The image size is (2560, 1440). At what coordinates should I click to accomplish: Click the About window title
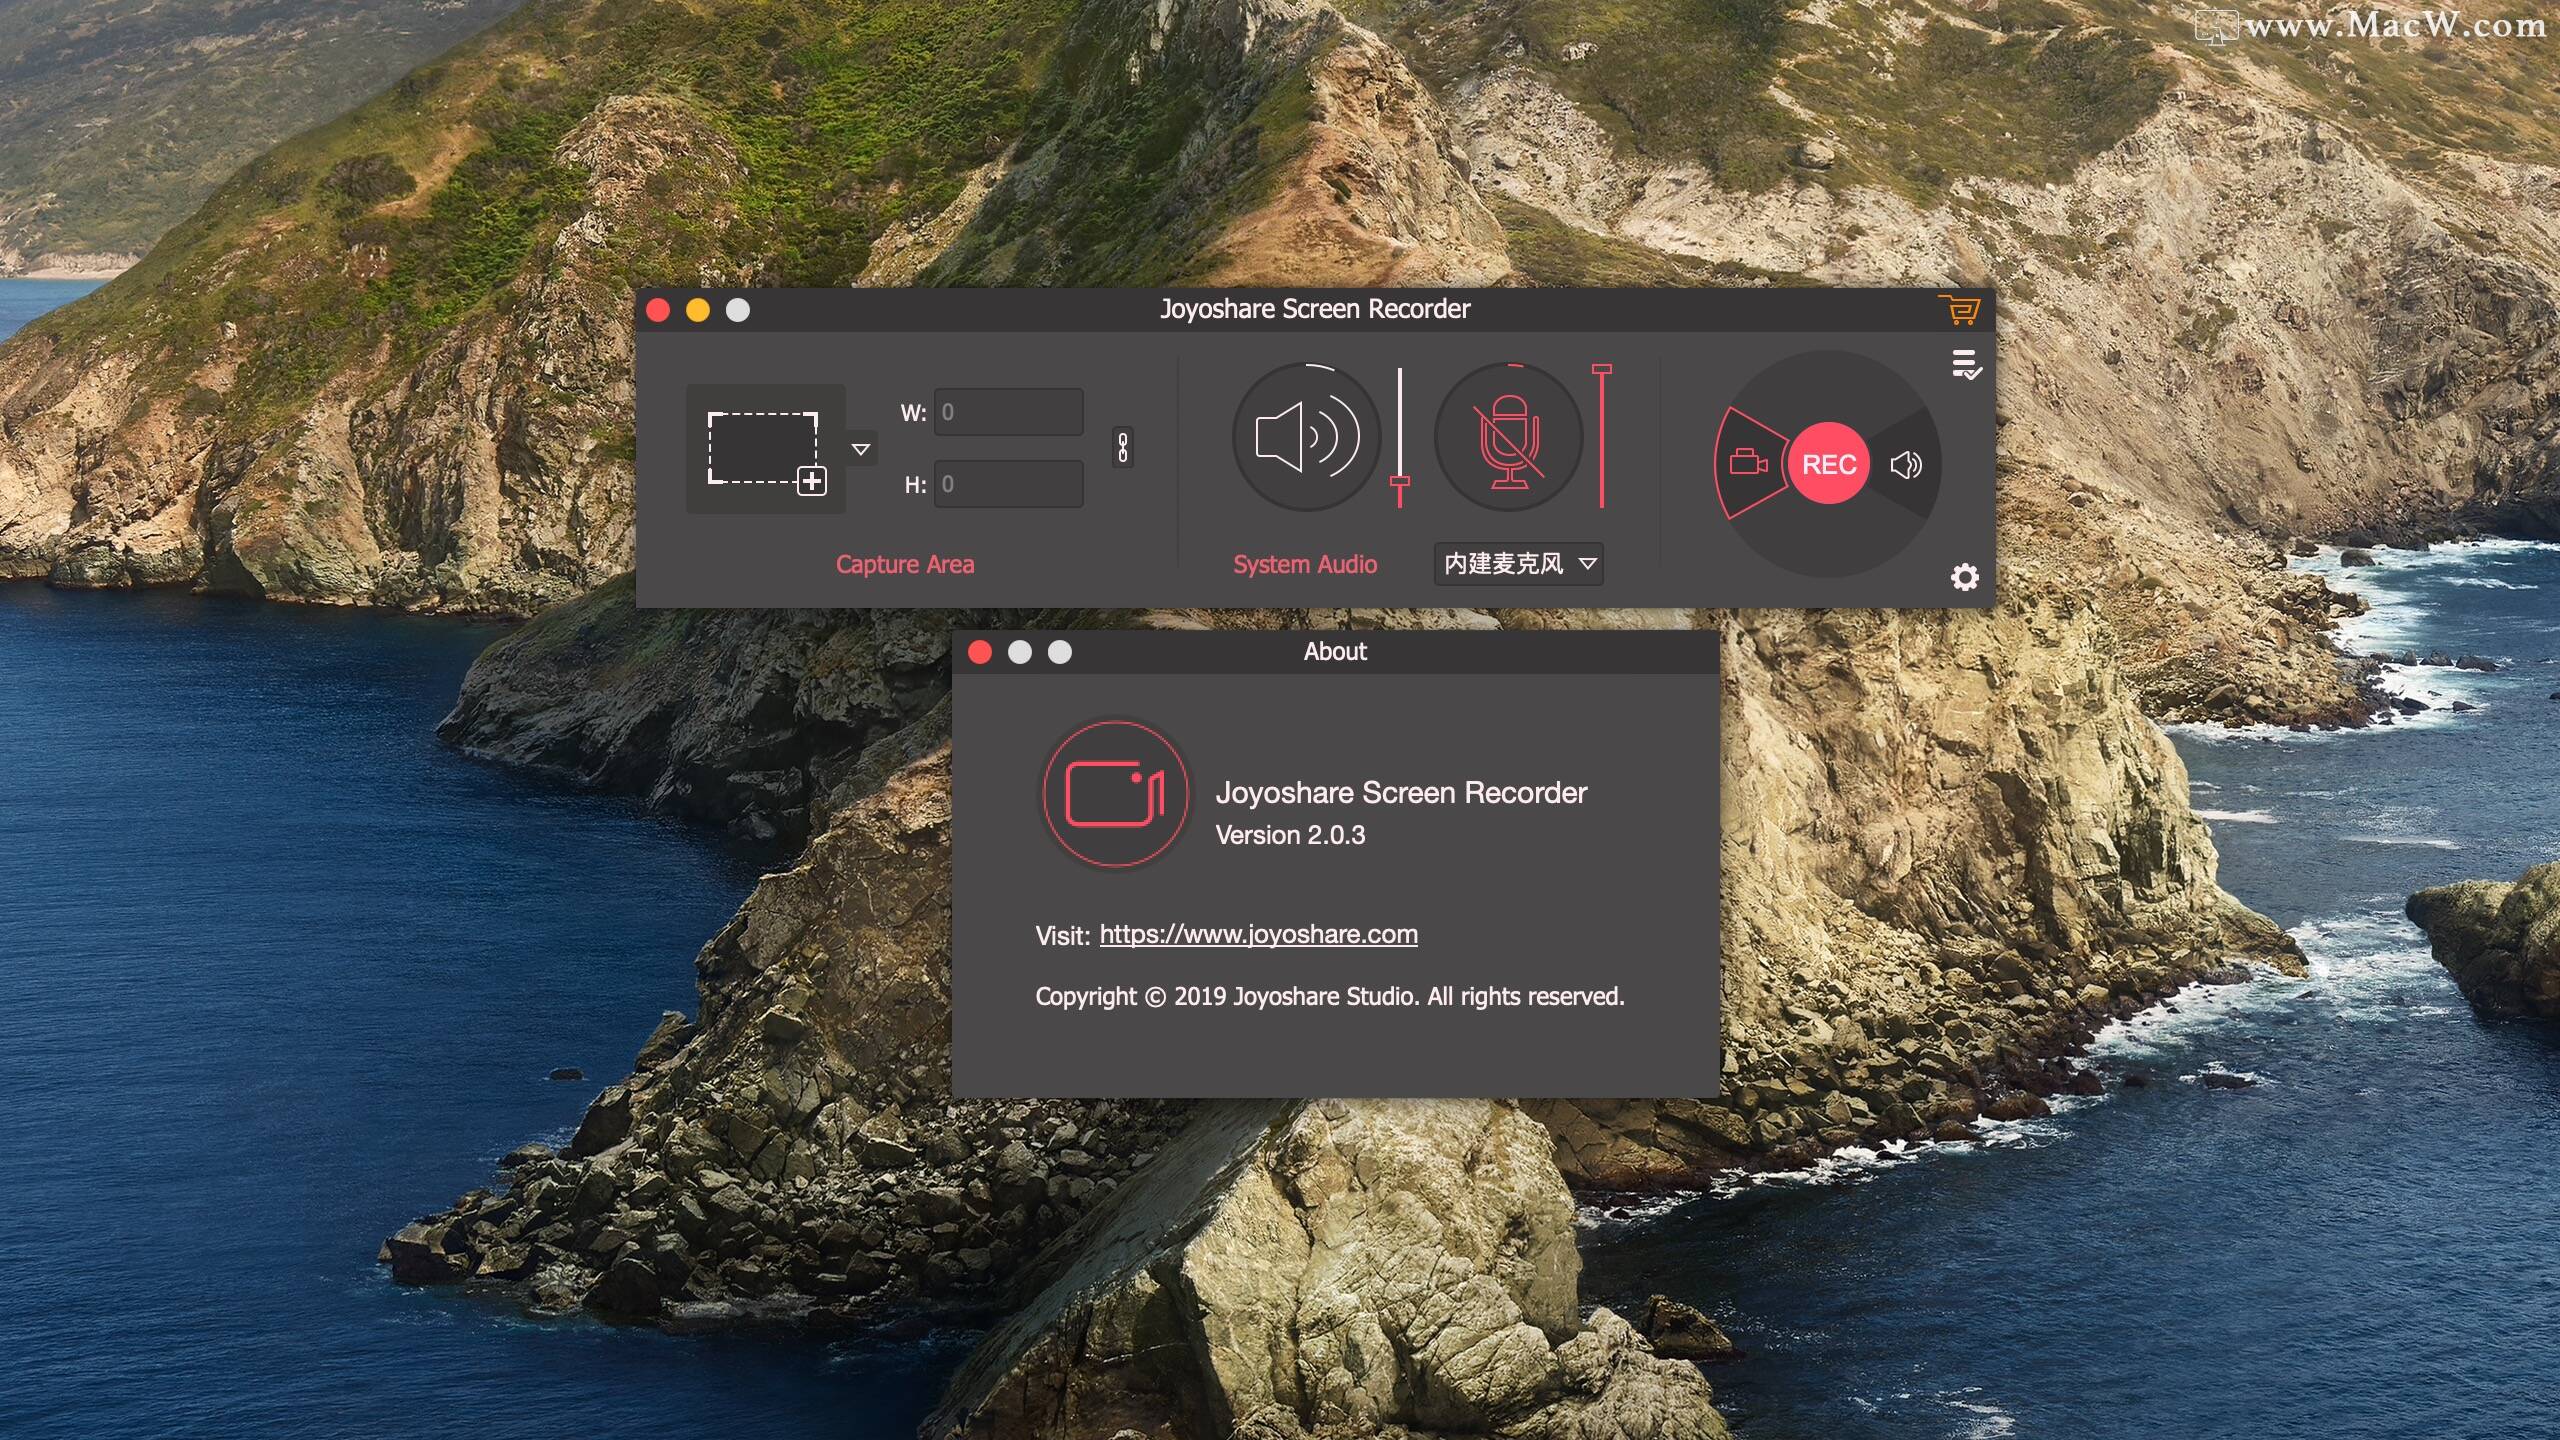1335,652
